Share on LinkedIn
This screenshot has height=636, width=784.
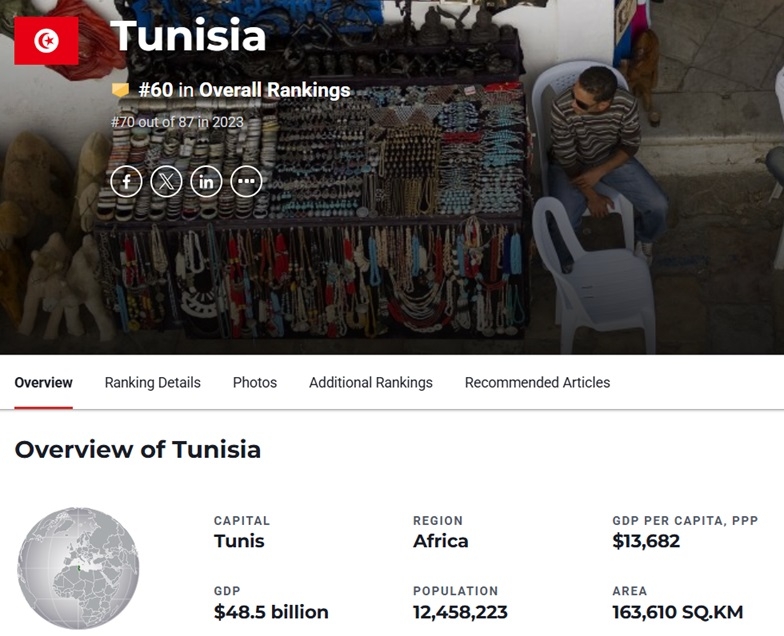tap(206, 181)
